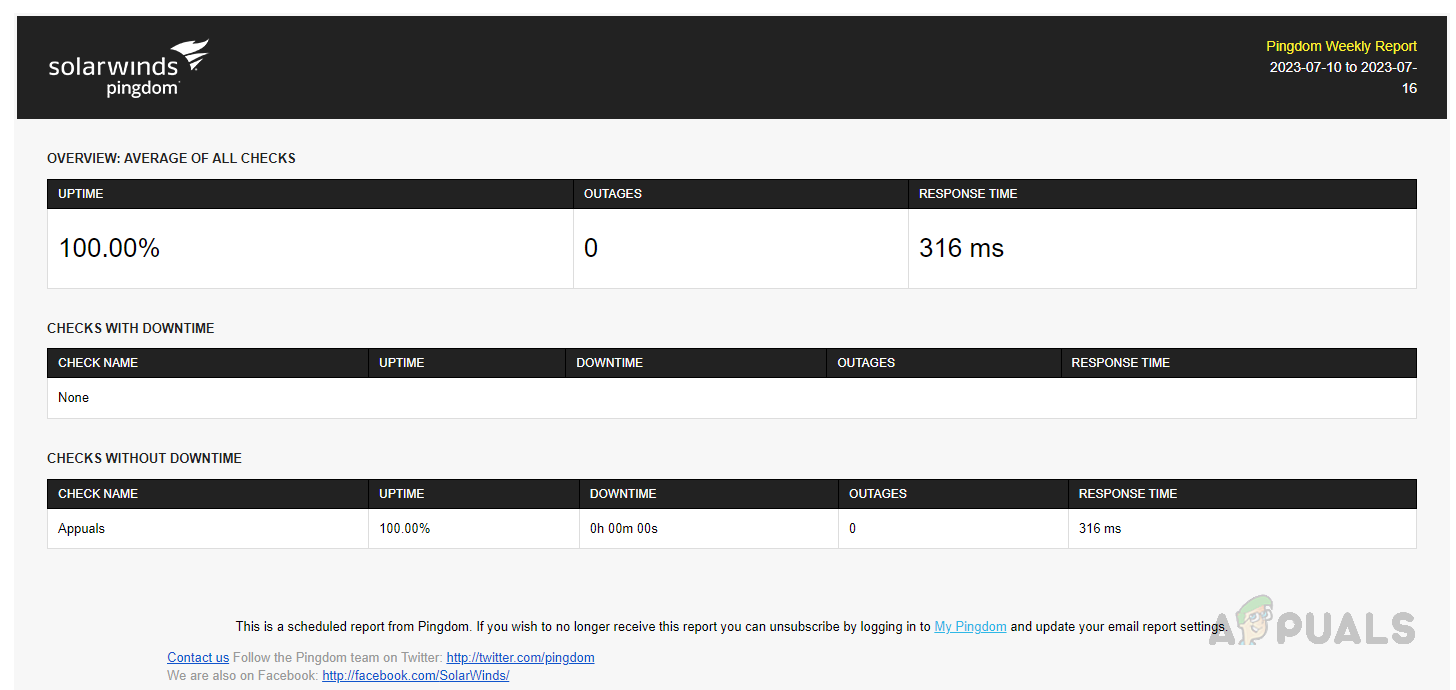
Task: Click the Appuals row uptime 100.00%
Action: pyautogui.click(x=404, y=528)
